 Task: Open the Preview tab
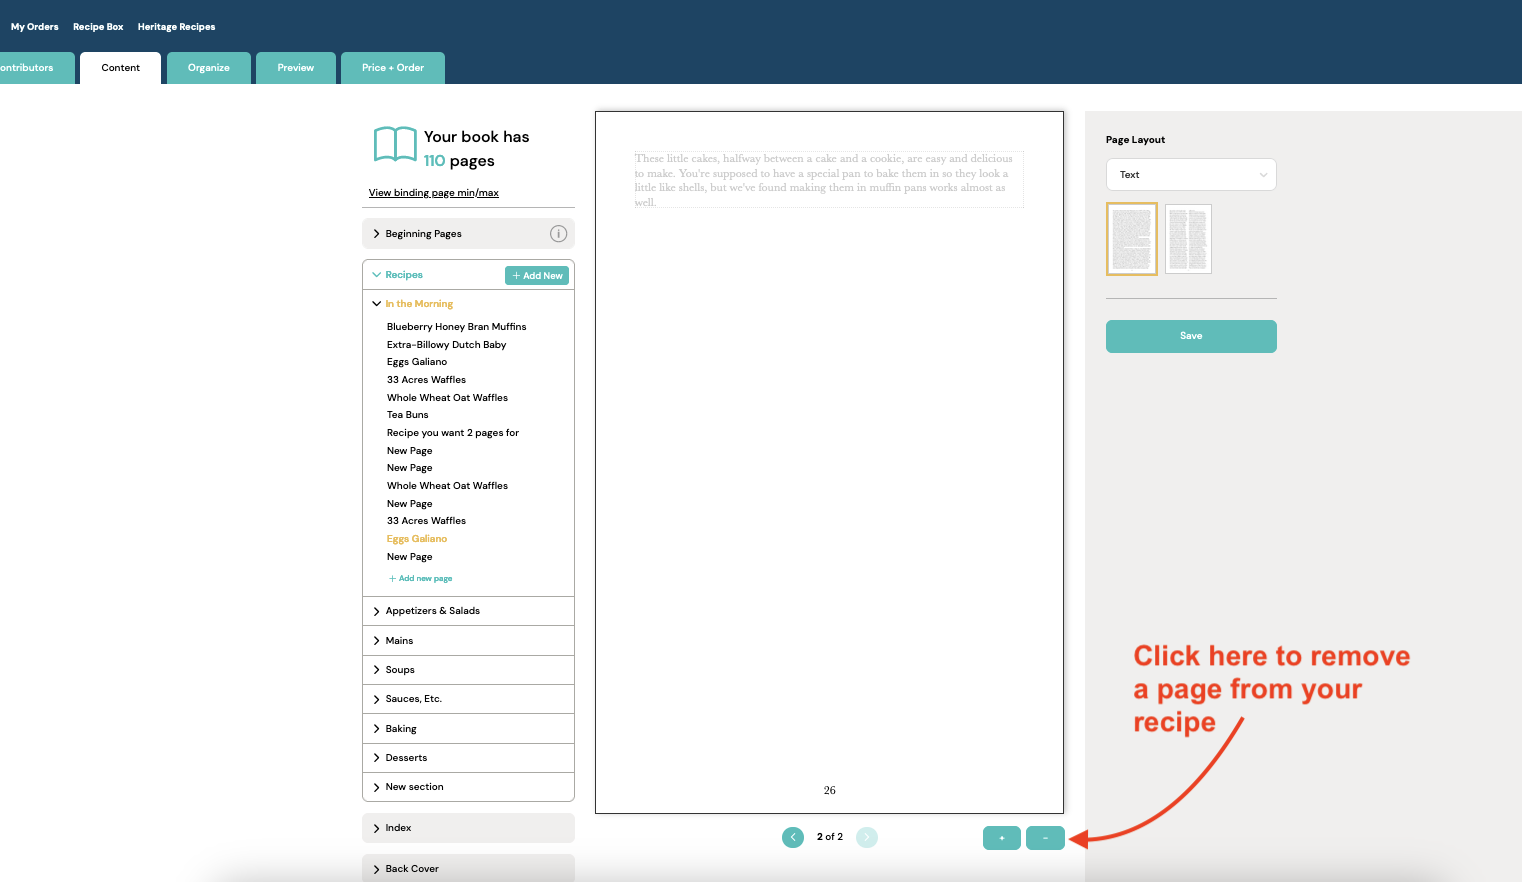click(x=295, y=68)
